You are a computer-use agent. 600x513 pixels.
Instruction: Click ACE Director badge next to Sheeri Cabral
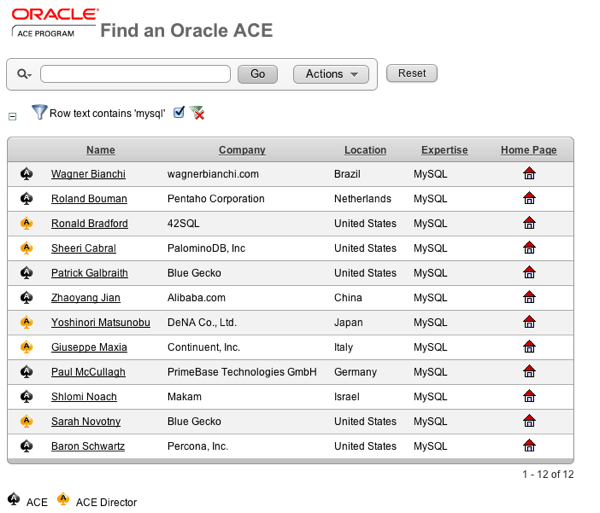click(x=27, y=248)
